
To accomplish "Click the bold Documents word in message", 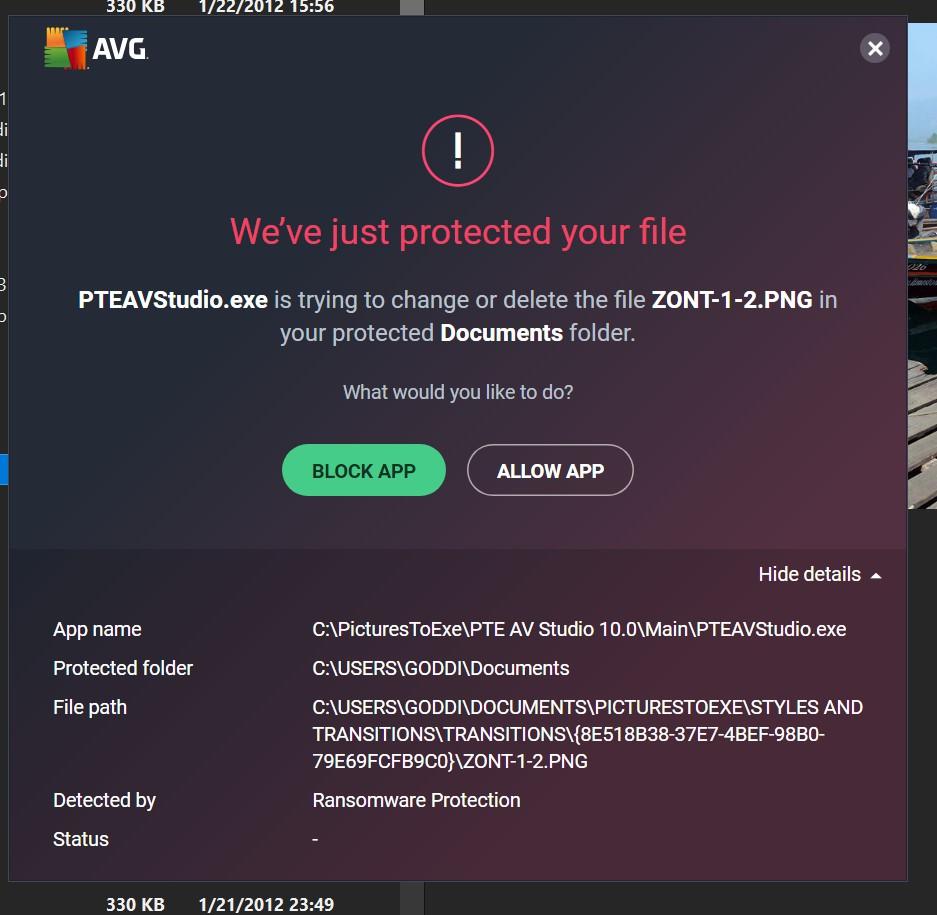I will (501, 333).
